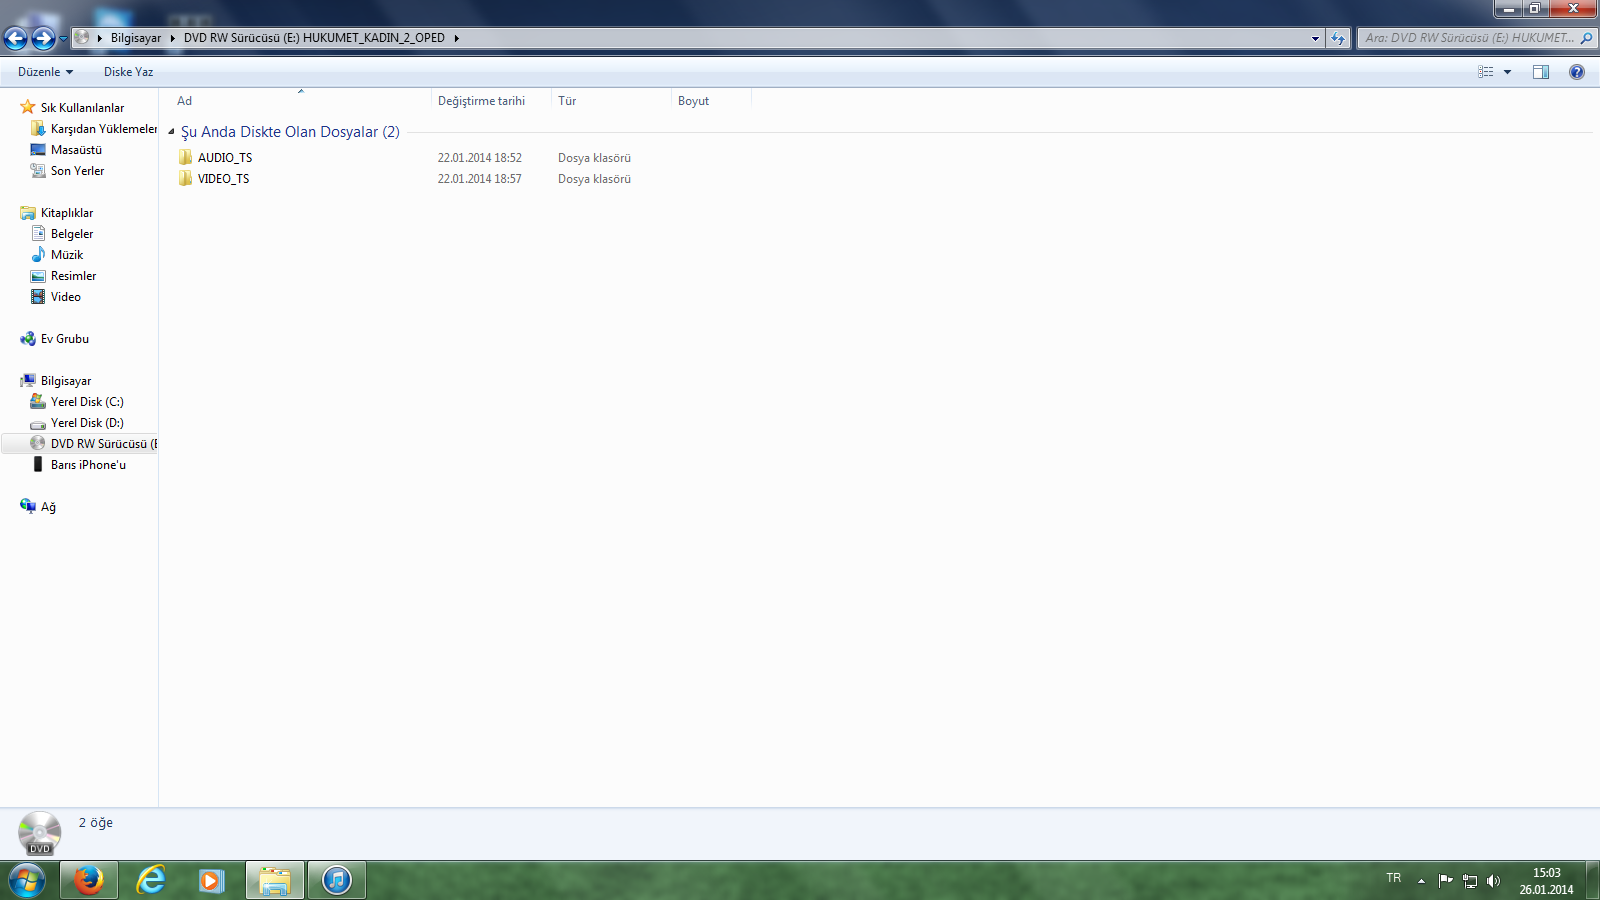Select the VIDEO_TS file name
The width and height of the screenshot is (1600, 900).
click(224, 179)
